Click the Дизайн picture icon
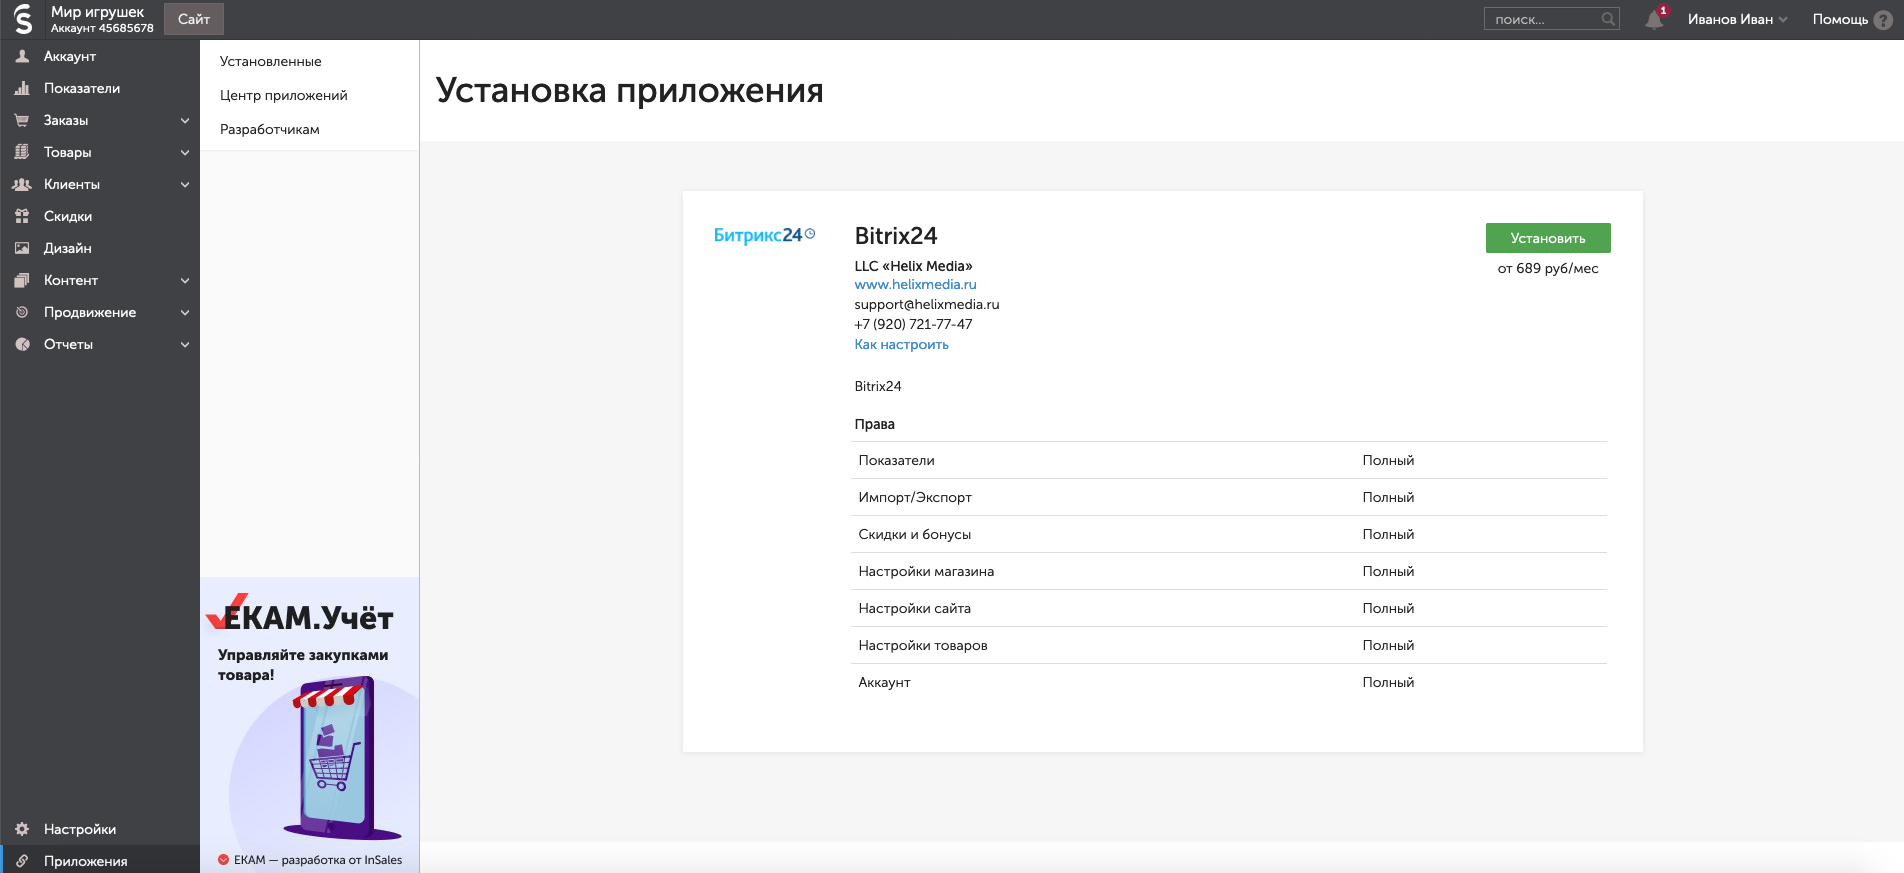The width and height of the screenshot is (1904, 873). pos(22,248)
